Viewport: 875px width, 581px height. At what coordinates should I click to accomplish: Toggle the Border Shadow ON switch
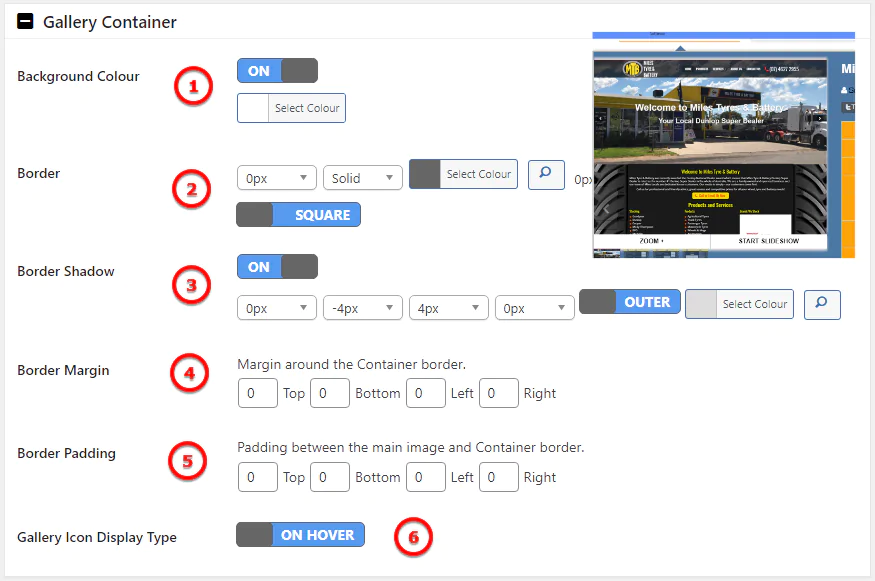[277, 267]
